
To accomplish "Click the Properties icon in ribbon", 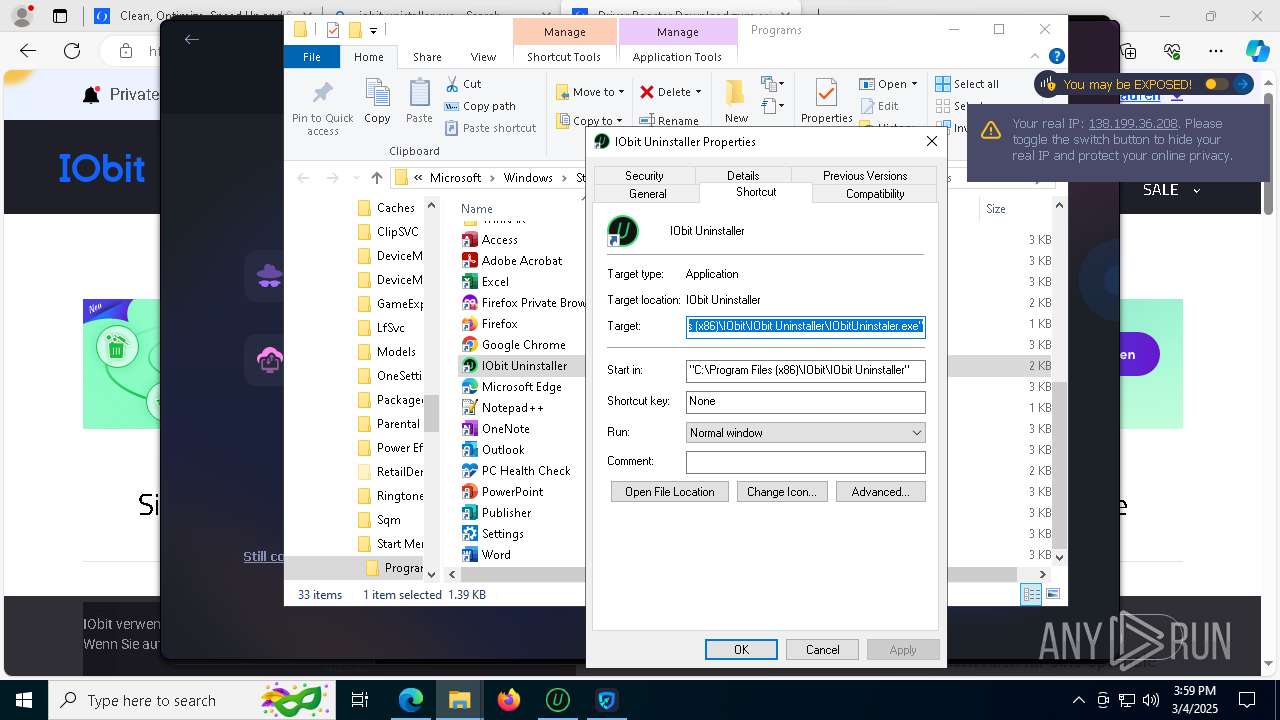I will click(826, 94).
